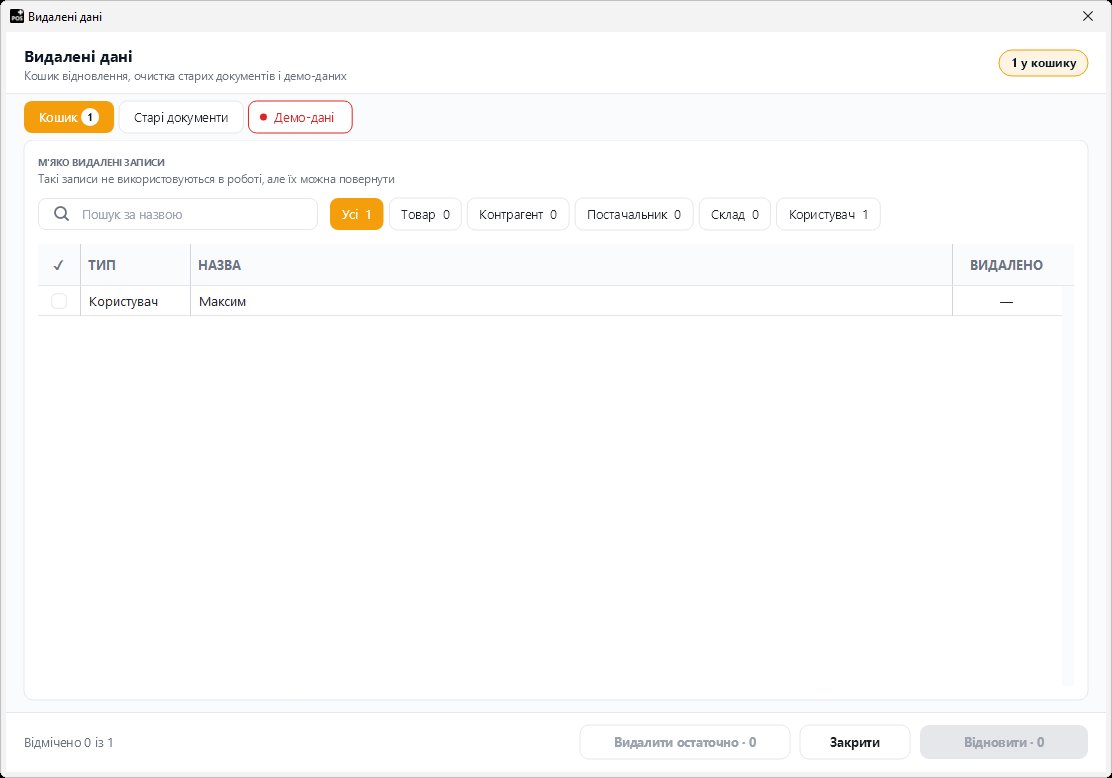This screenshot has width=1112, height=778.
Task: Click the Видалити остаточно button
Action: [684, 743]
